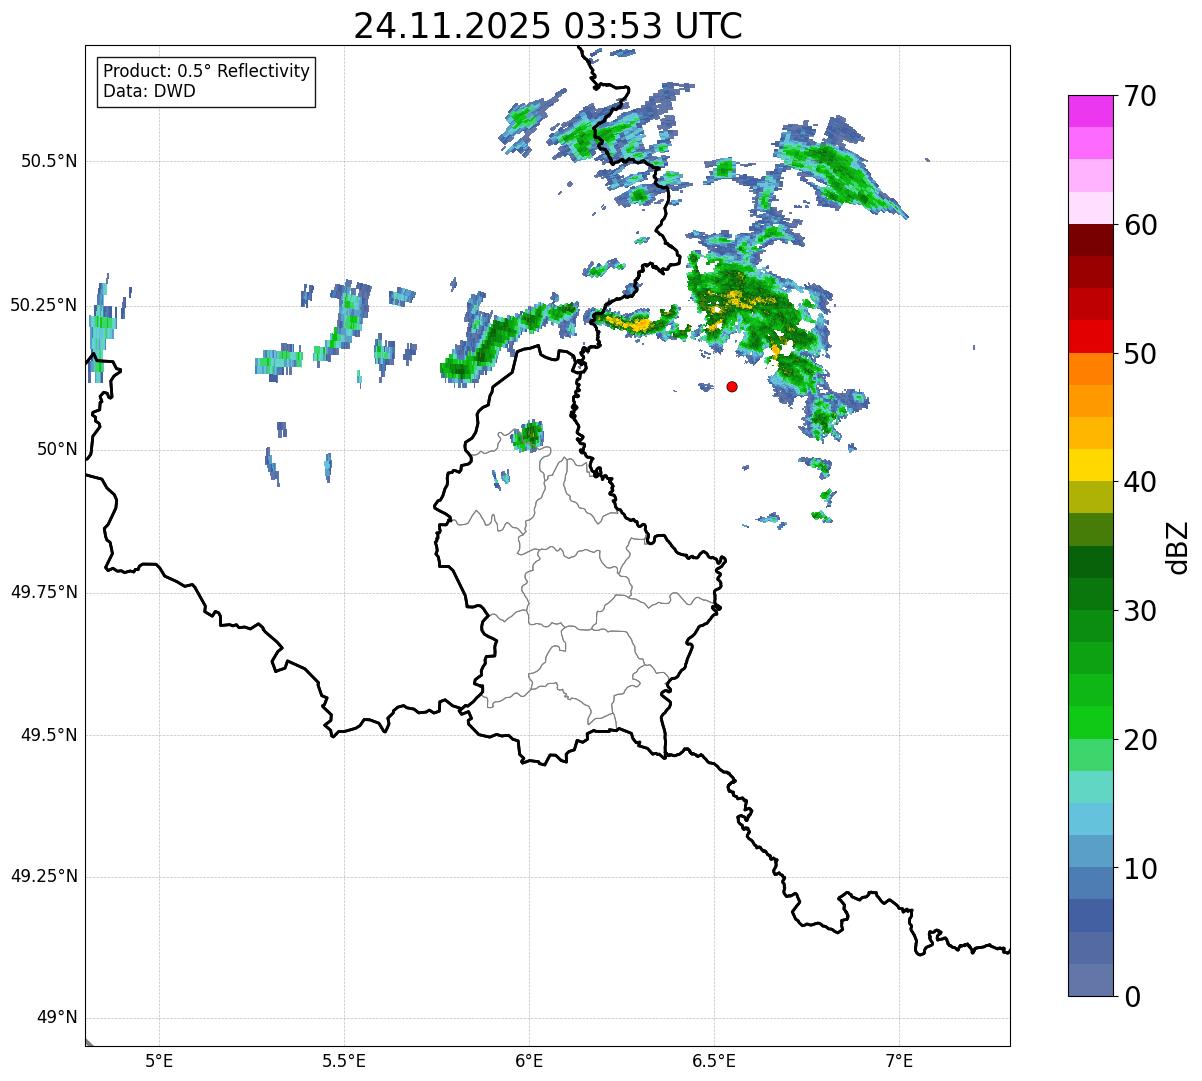Click the 7°E longitude label

point(899,1061)
